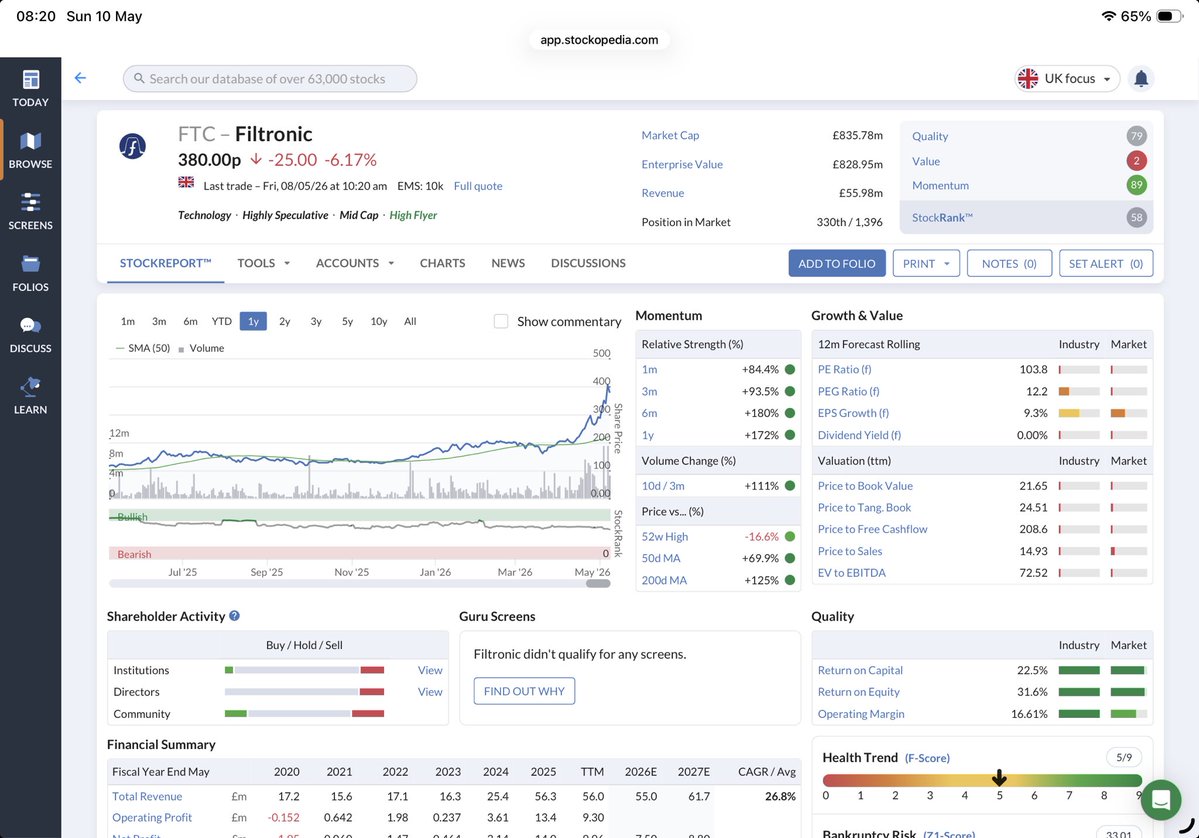This screenshot has width=1199, height=838.
Task: Go back with the blue arrow
Action: [x=80, y=78]
